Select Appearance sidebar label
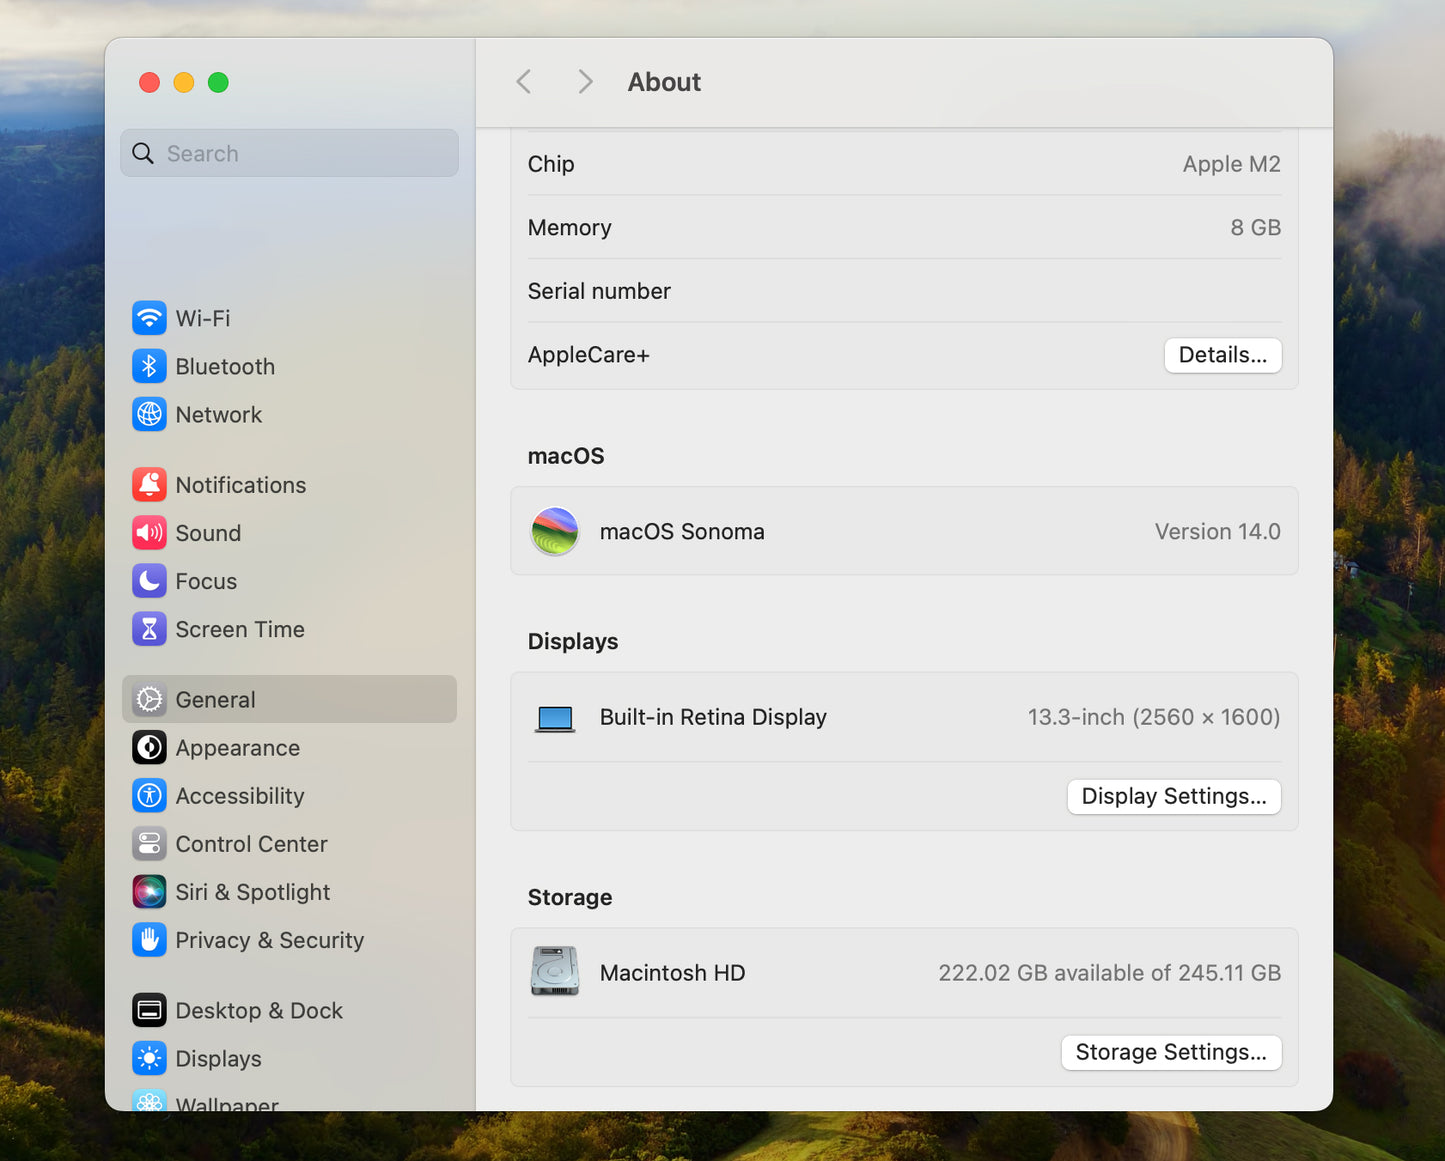 pos(238,747)
